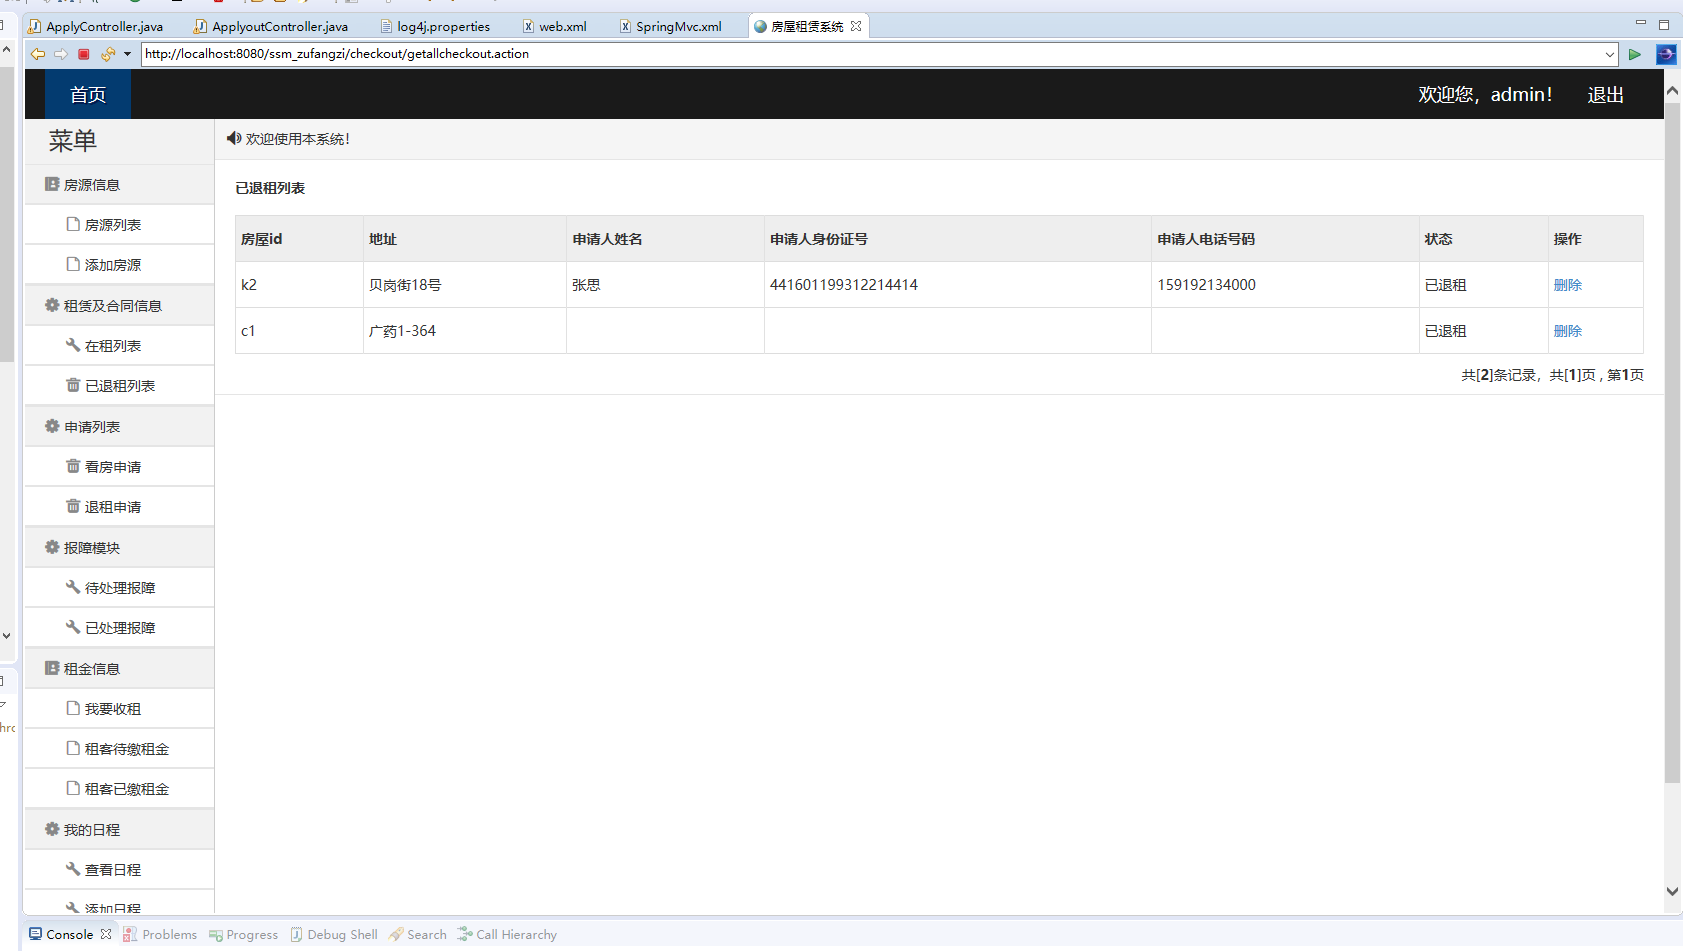Open the URL history dropdown in address bar
The width and height of the screenshot is (1683, 951).
coord(1609,54)
